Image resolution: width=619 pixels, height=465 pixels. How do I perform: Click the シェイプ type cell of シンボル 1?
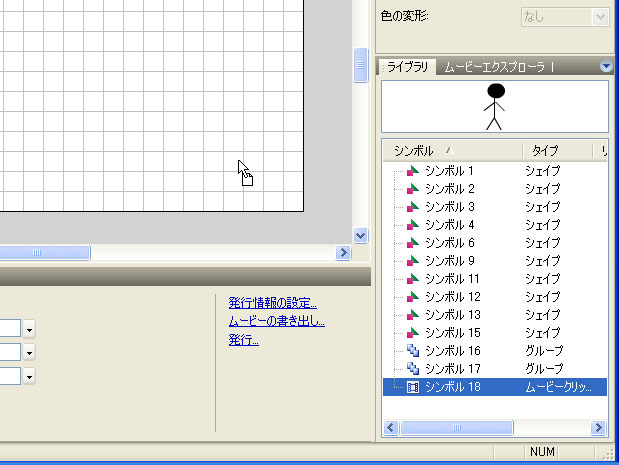(x=542, y=171)
